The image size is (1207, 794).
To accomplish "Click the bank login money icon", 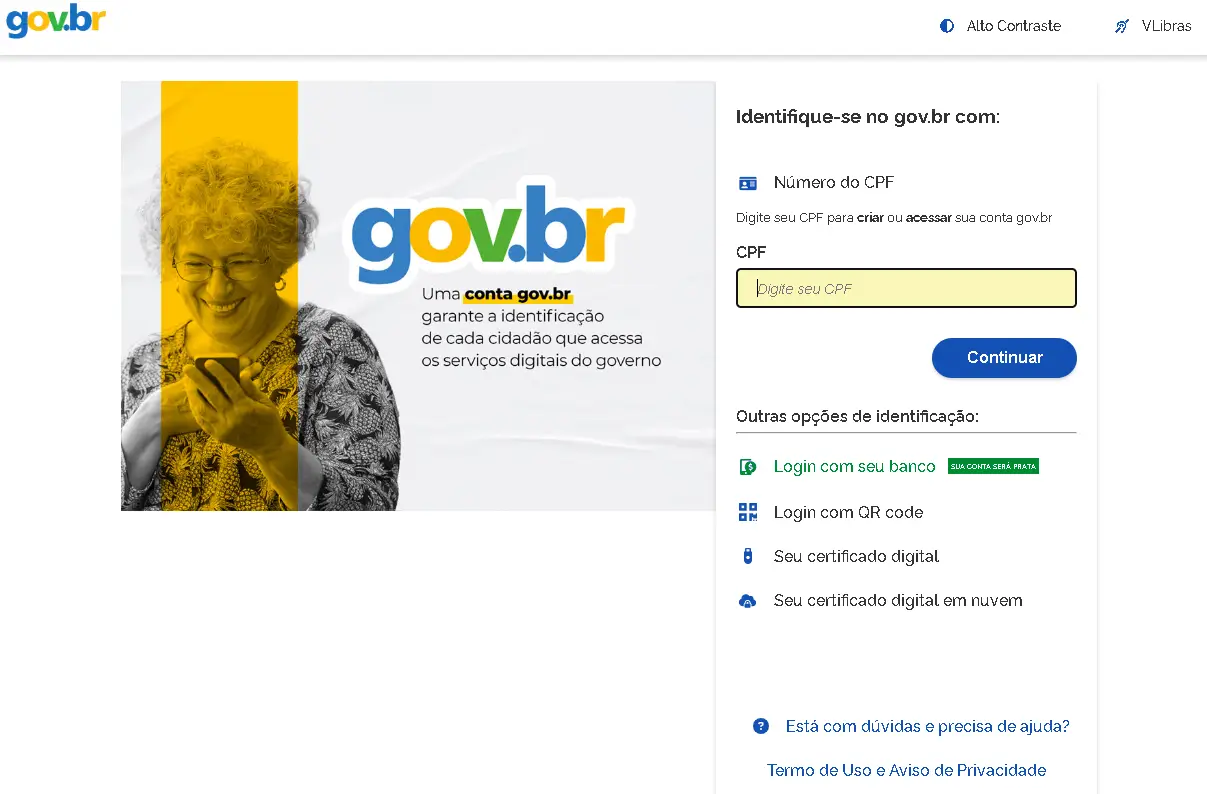I will (x=748, y=467).
